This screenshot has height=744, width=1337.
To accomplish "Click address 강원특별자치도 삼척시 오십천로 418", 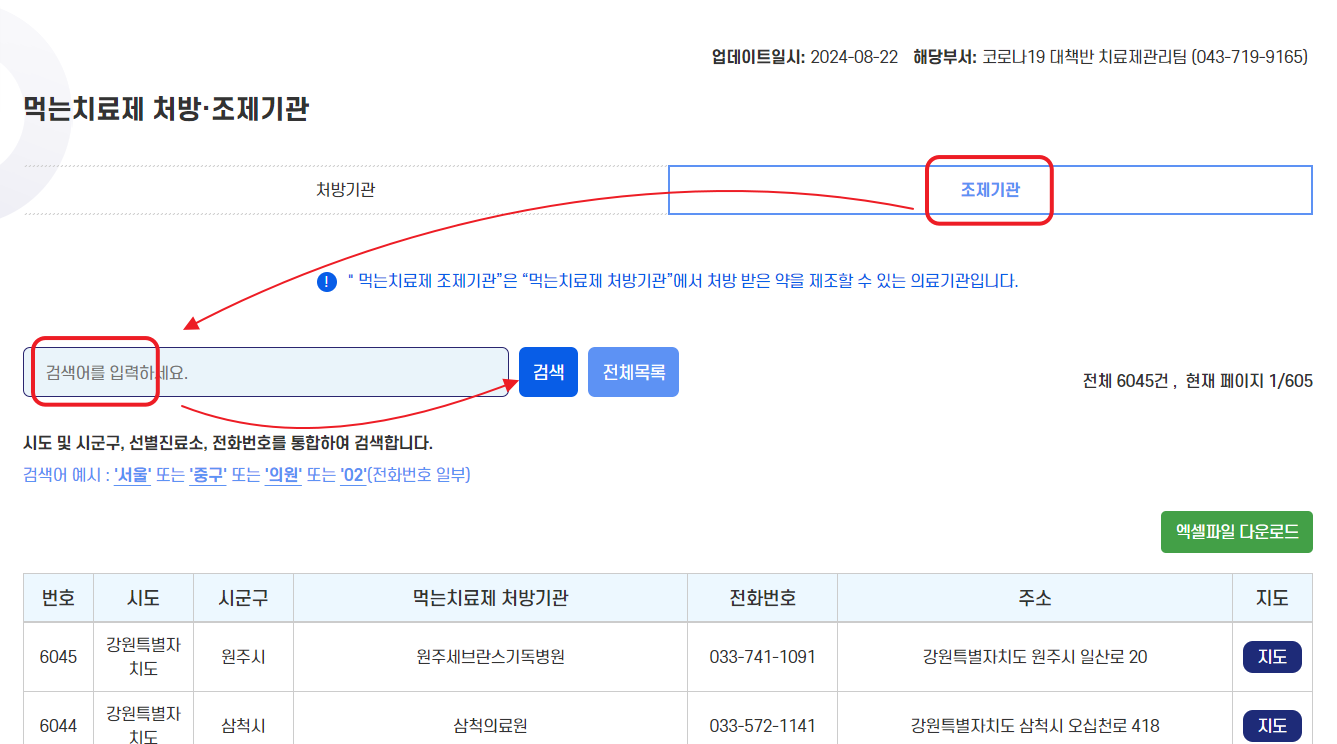I will pyautogui.click(x=1035, y=726).
